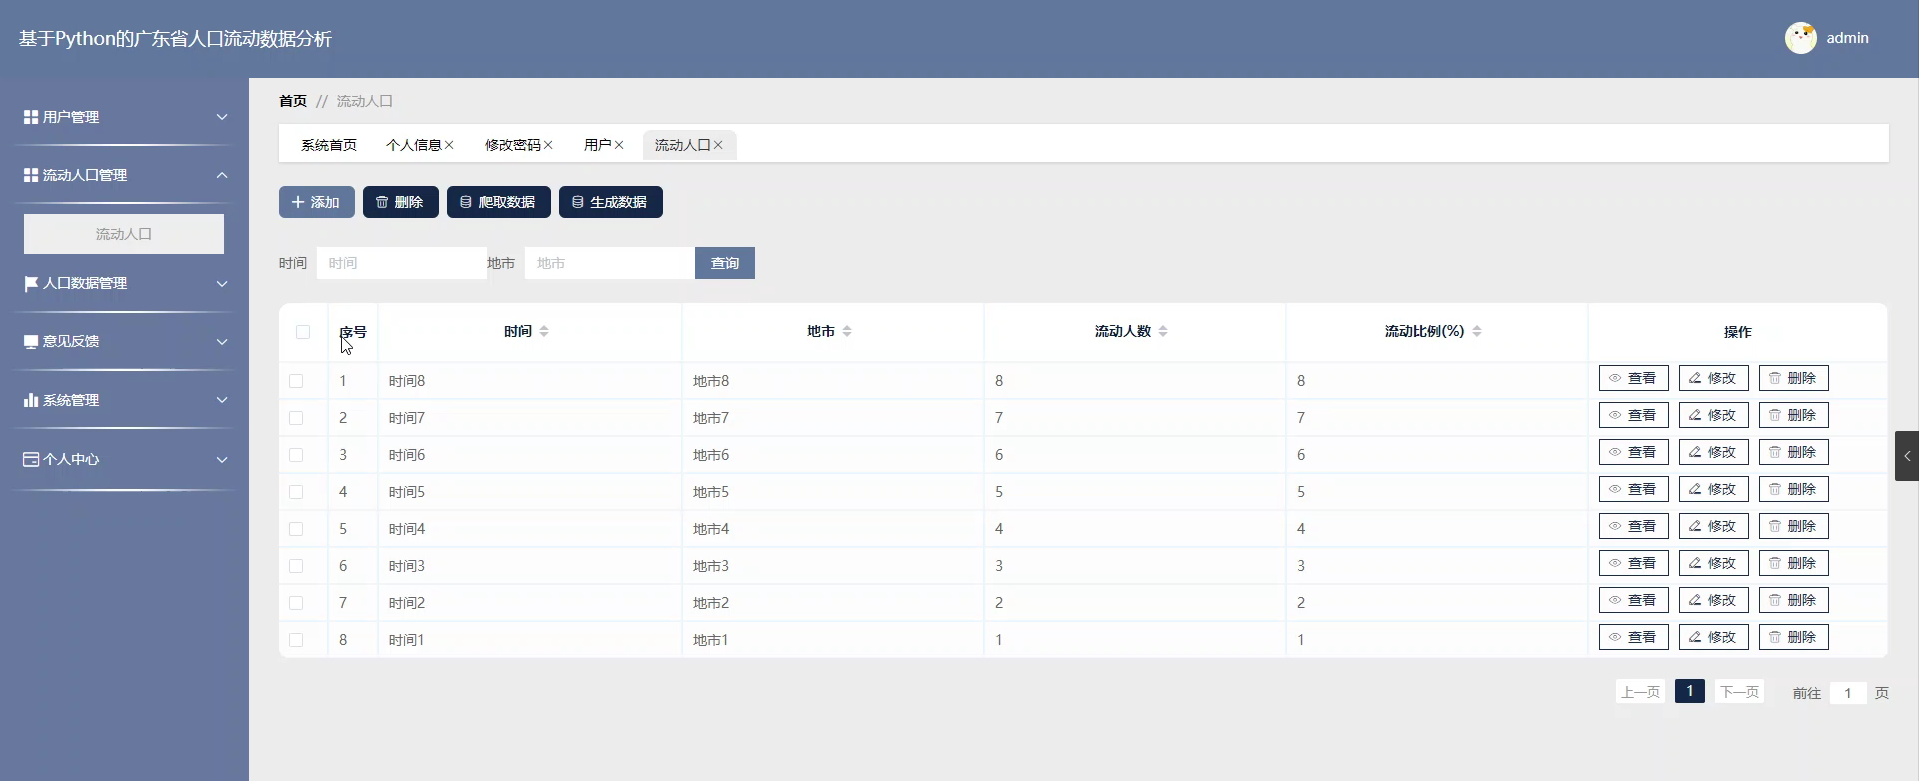Expand the 个人中心 menu chevron
1919x781 pixels.
click(x=222, y=459)
